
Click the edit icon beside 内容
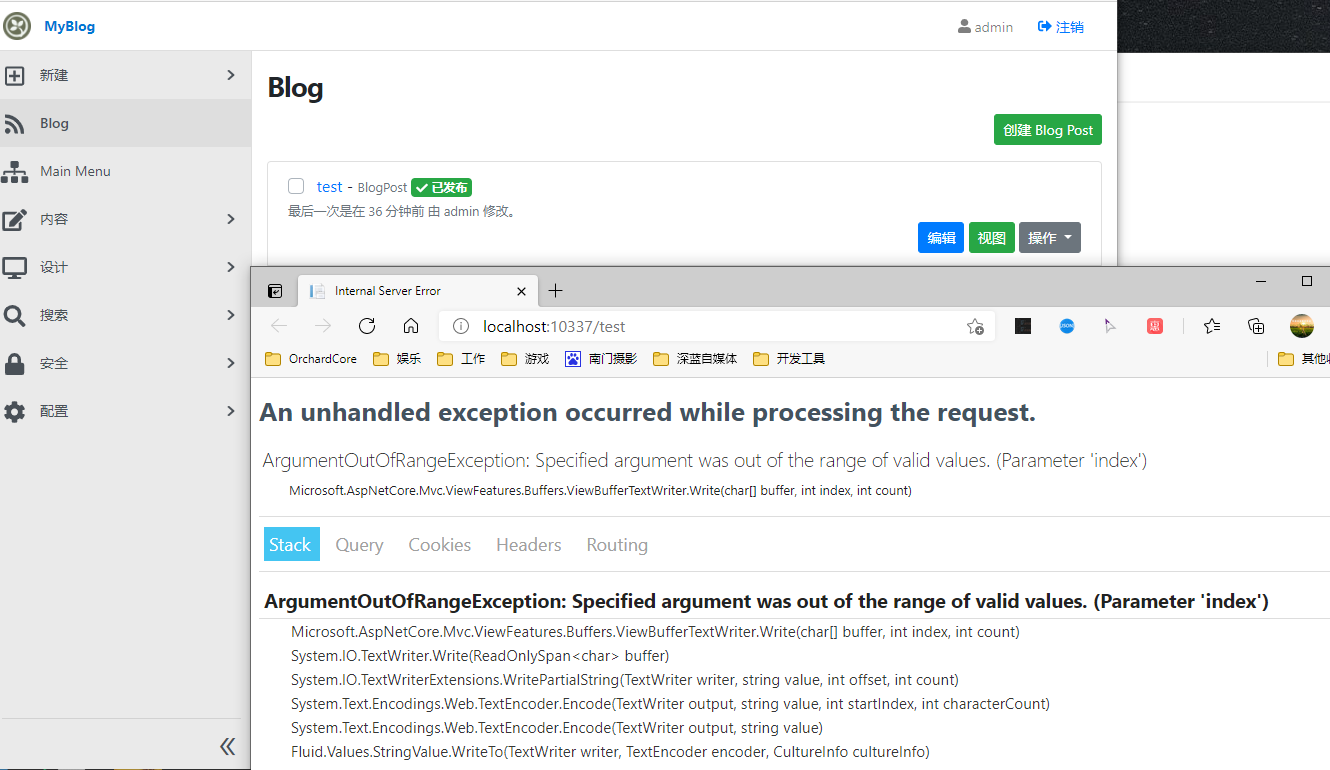[x=14, y=219]
